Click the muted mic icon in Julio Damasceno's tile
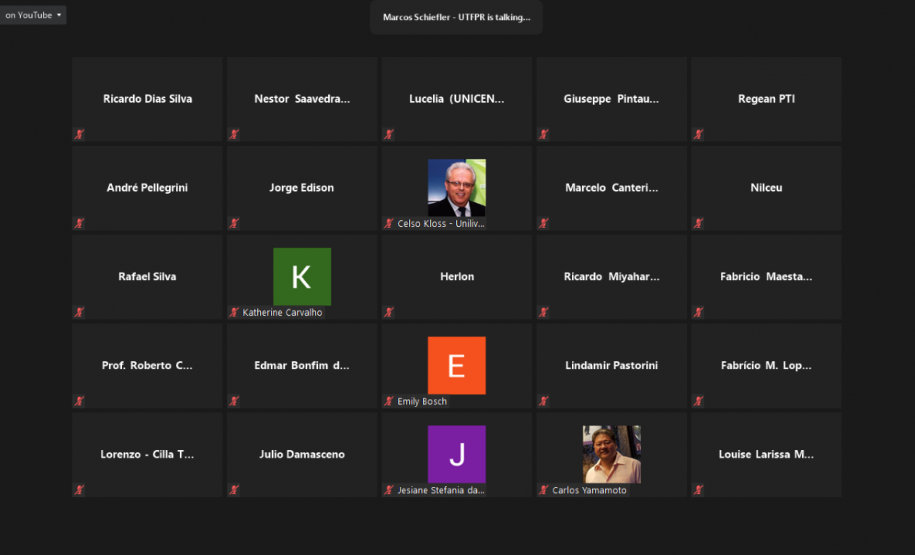 [x=234, y=490]
